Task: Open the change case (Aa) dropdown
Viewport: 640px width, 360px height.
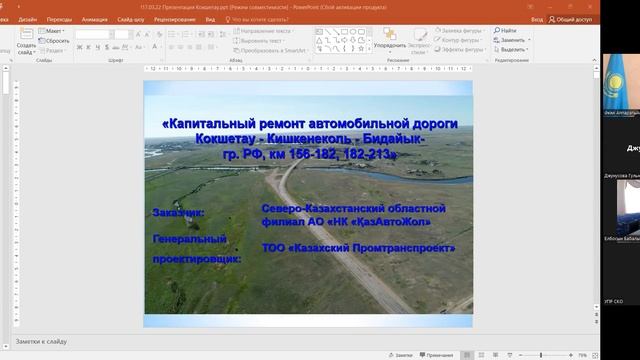Action: pyautogui.click(x=139, y=47)
